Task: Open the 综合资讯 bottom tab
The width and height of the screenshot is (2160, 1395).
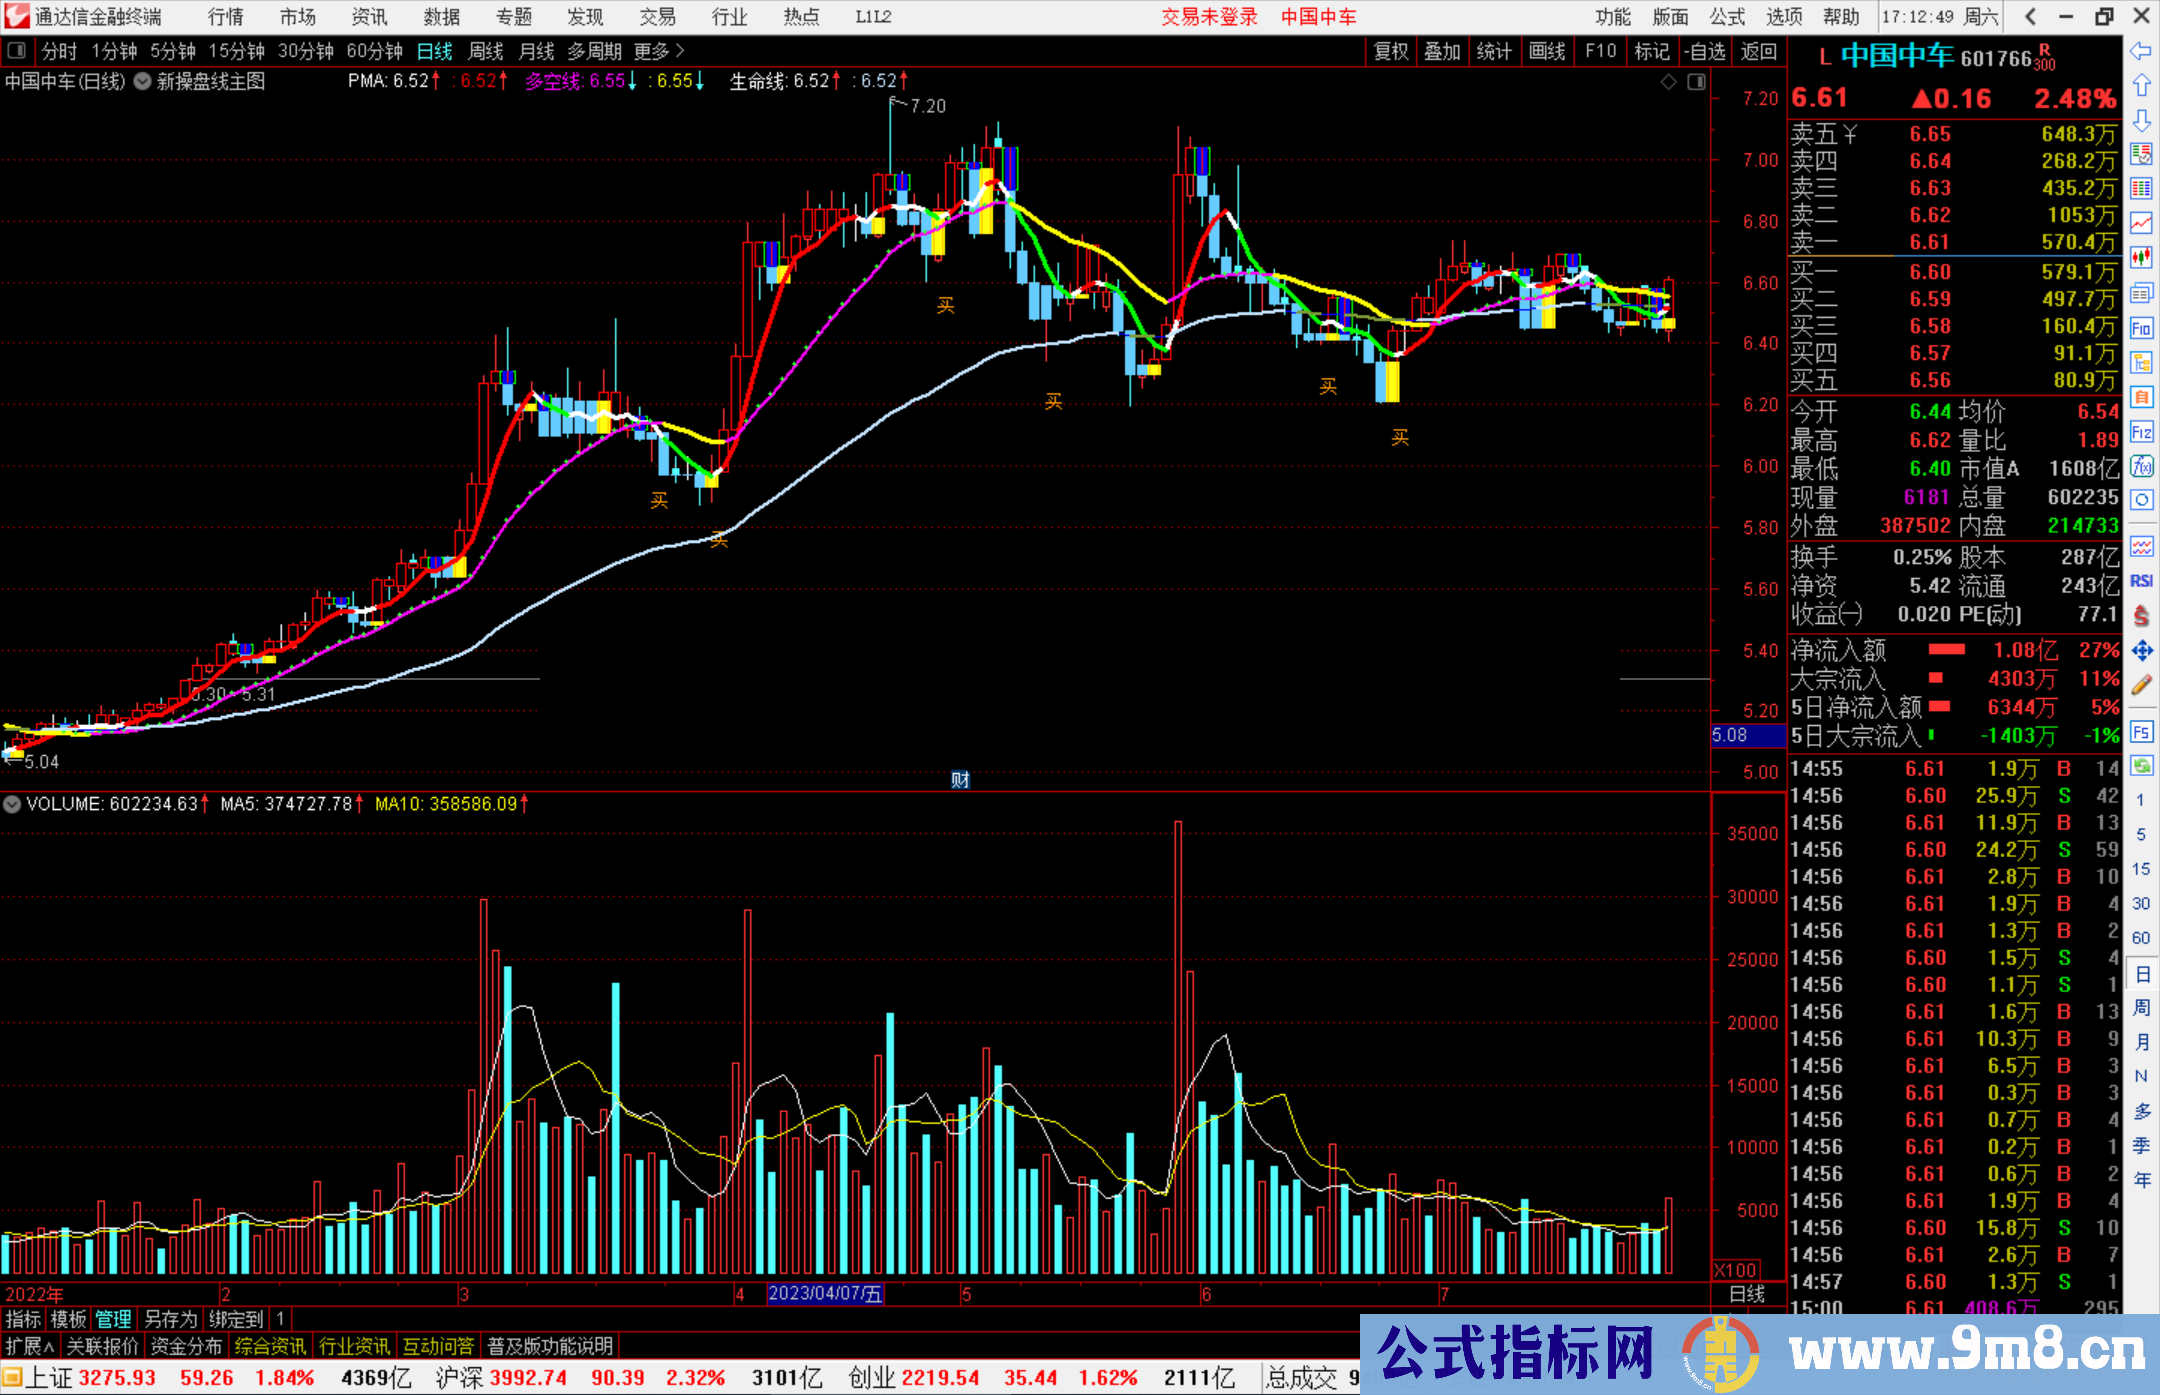Action: click(x=270, y=1346)
